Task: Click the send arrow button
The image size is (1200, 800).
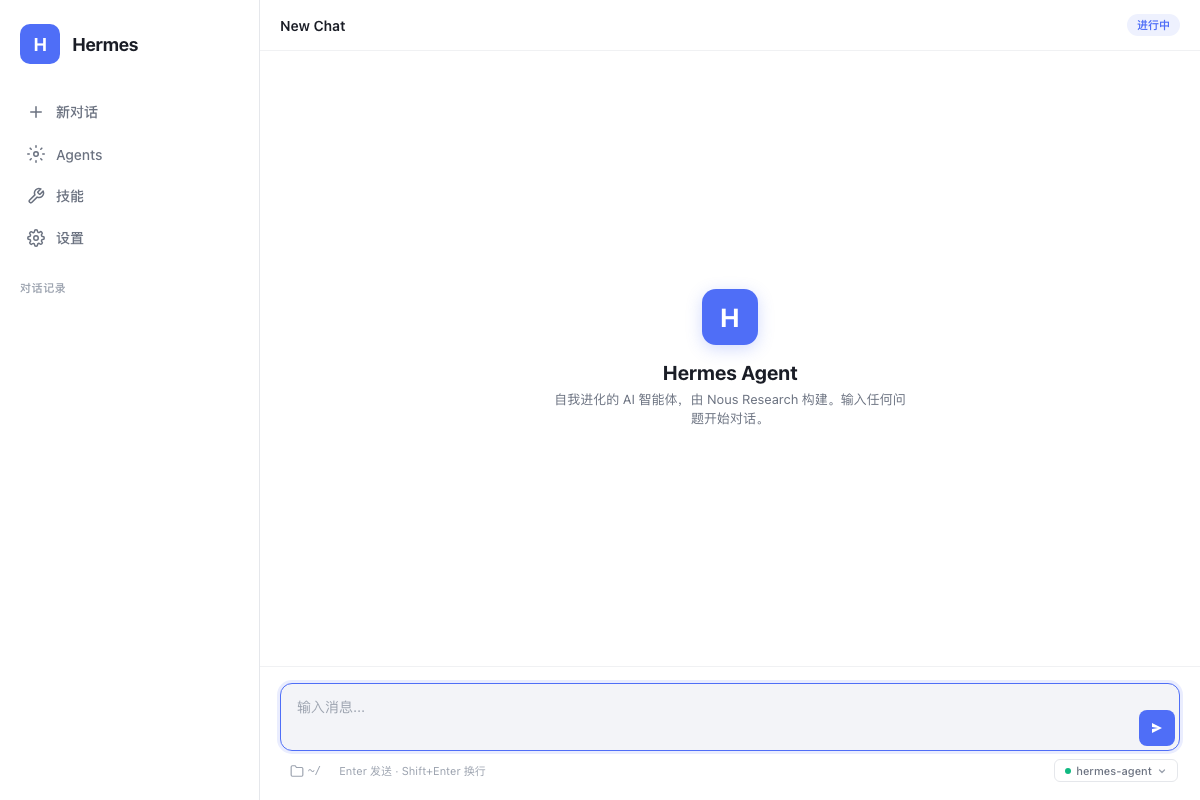Action: click(x=1157, y=728)
